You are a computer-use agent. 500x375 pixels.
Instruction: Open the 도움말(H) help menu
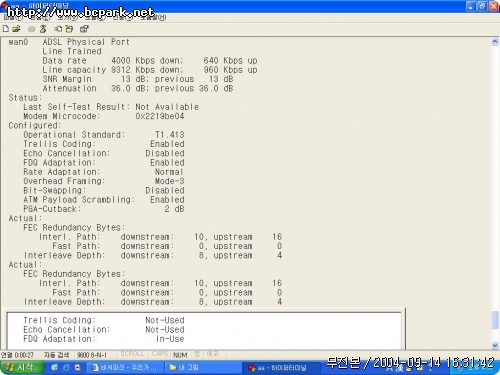pyautogui.click(x=153, y=17)
